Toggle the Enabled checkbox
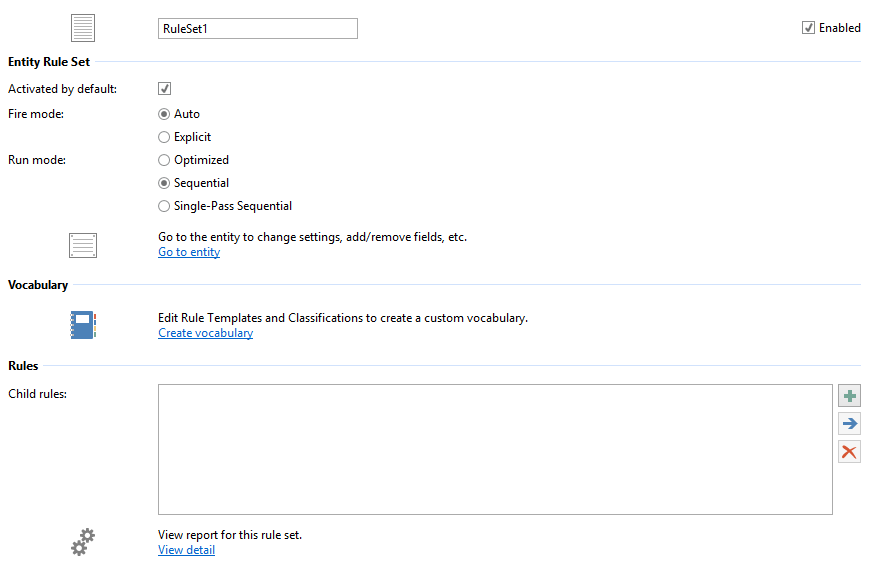Viewport: 870px width, 577px height. [x=808, y=28]
